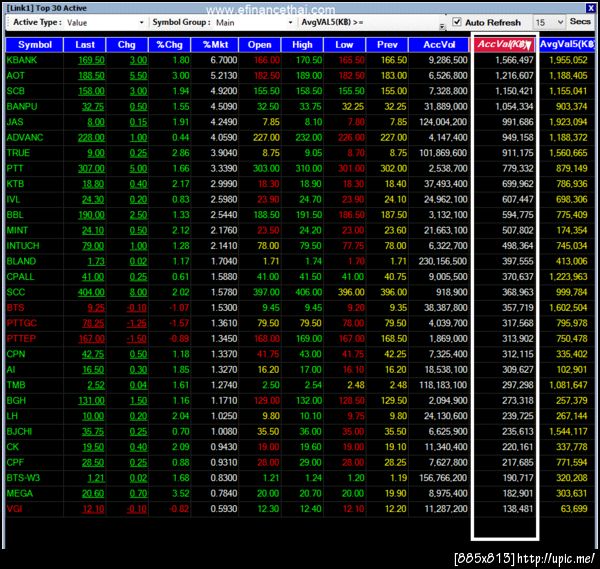Select the JAS symbol
This screenshot has height=569, width=600.
15,122
